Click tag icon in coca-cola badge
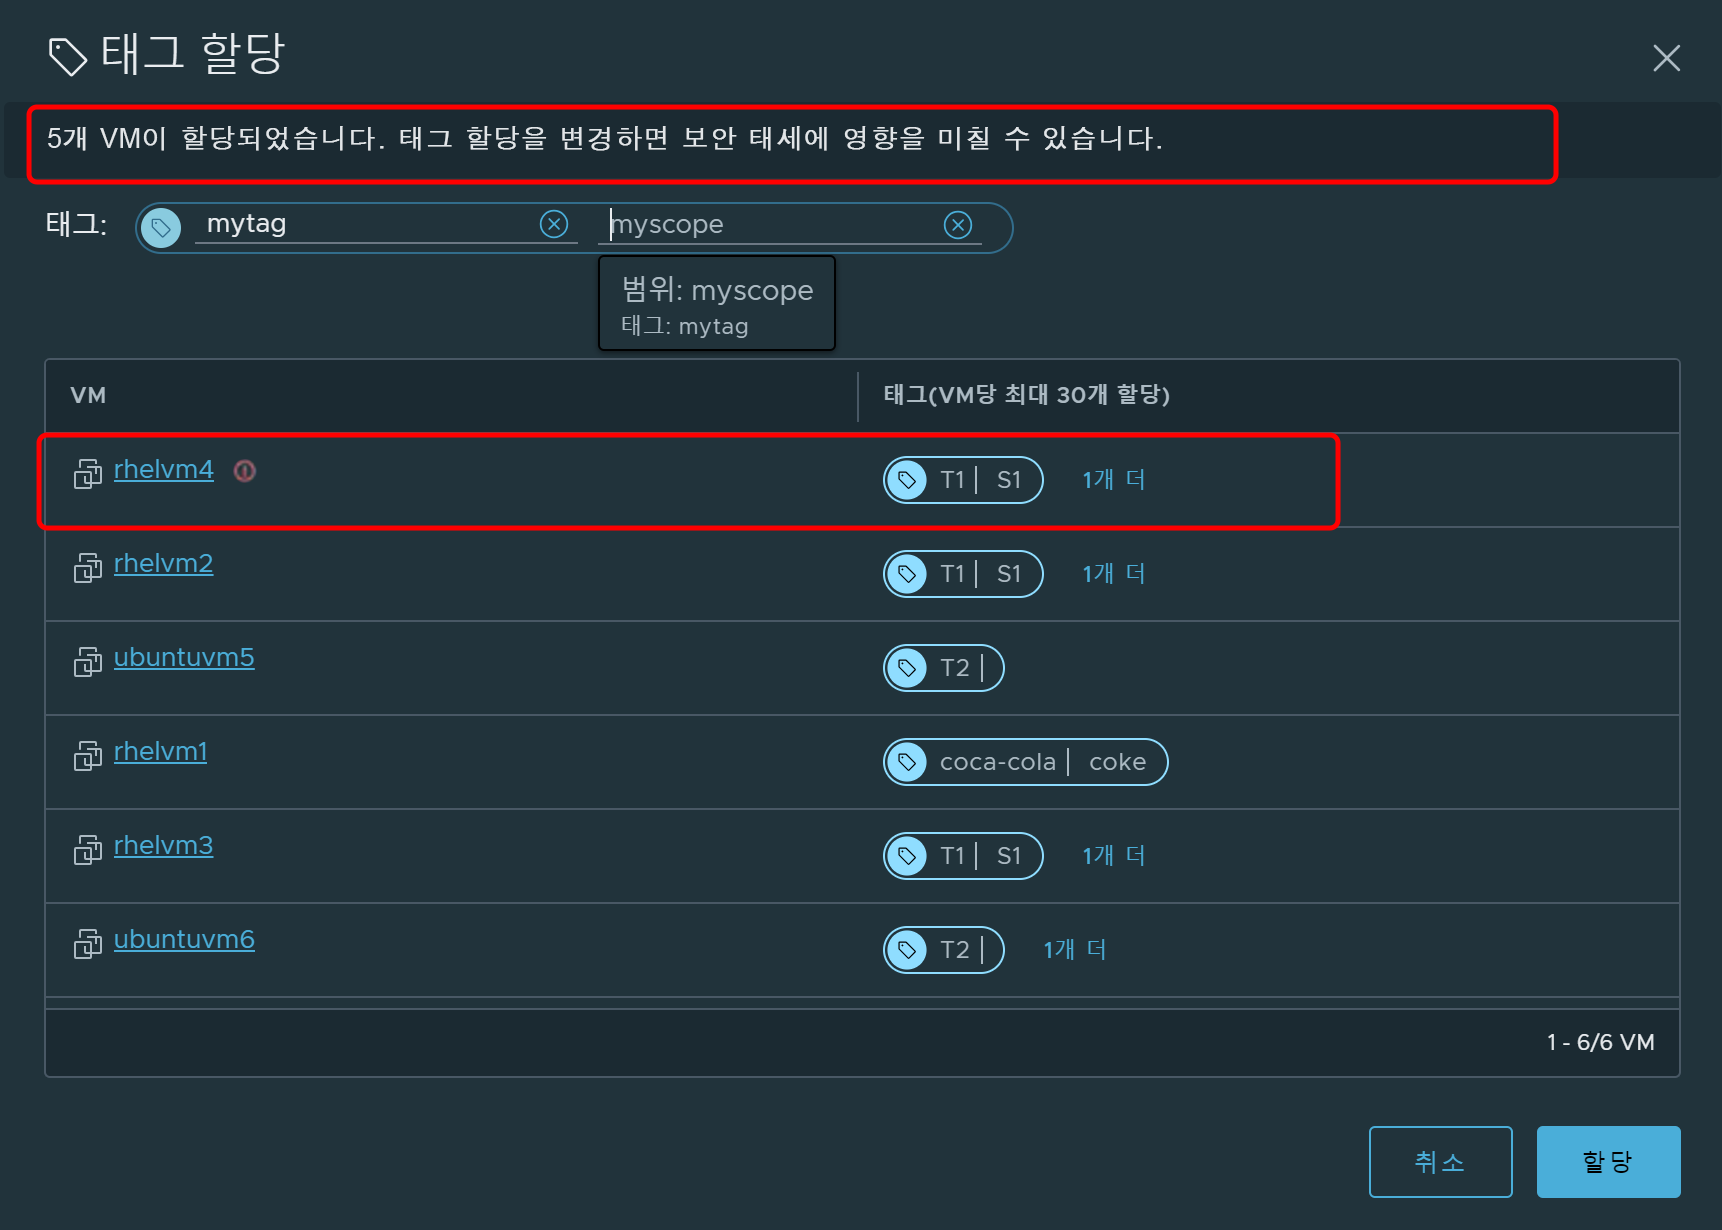1722x1230 pixels. [x=907, y=762]
